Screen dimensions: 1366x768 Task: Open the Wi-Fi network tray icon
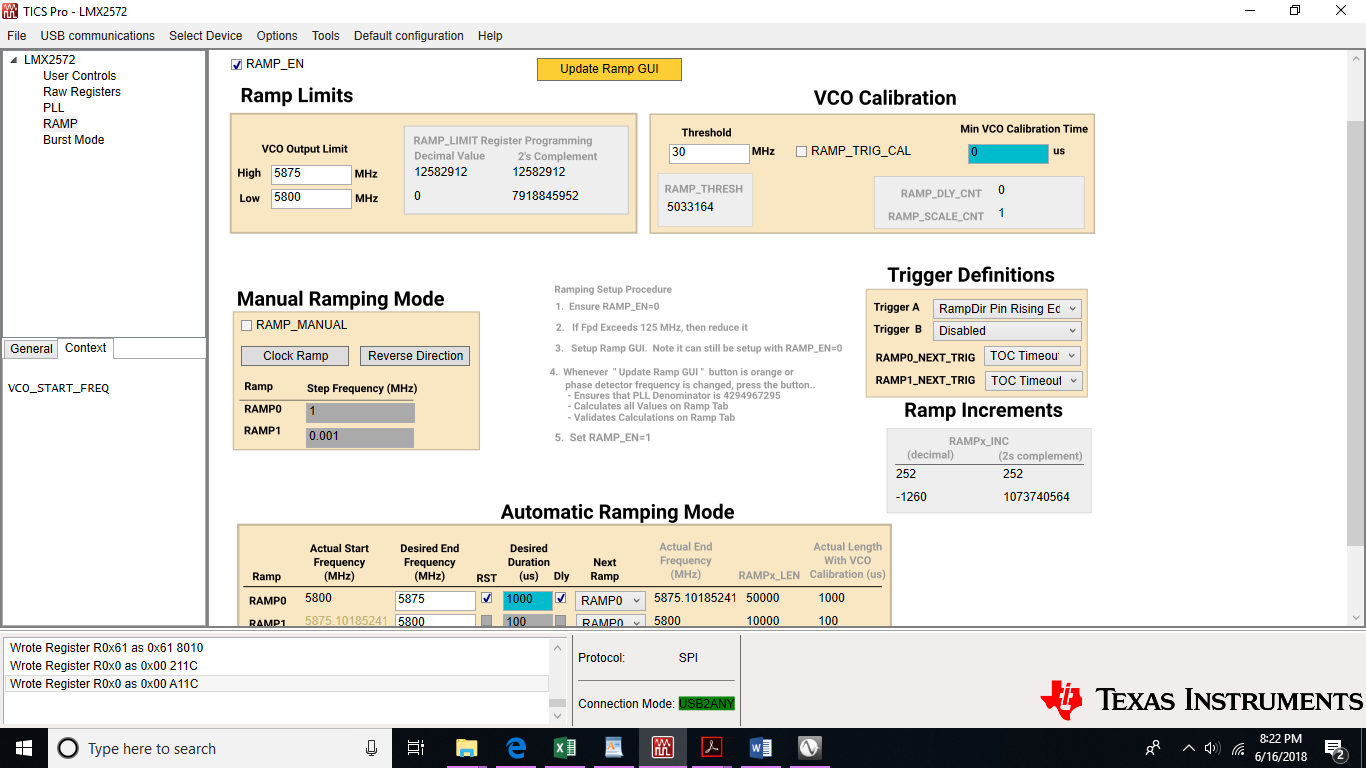pyautogui.click(x=1238, y=748)
